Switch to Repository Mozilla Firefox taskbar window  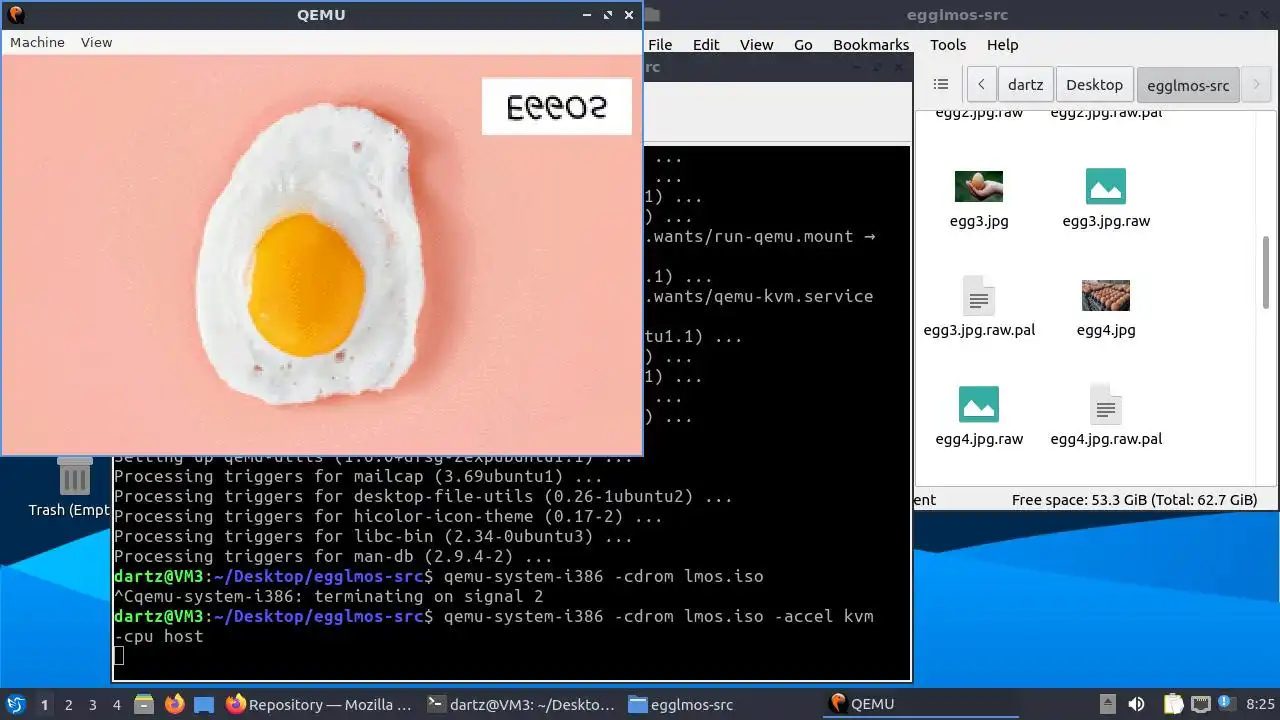(320, 704)
